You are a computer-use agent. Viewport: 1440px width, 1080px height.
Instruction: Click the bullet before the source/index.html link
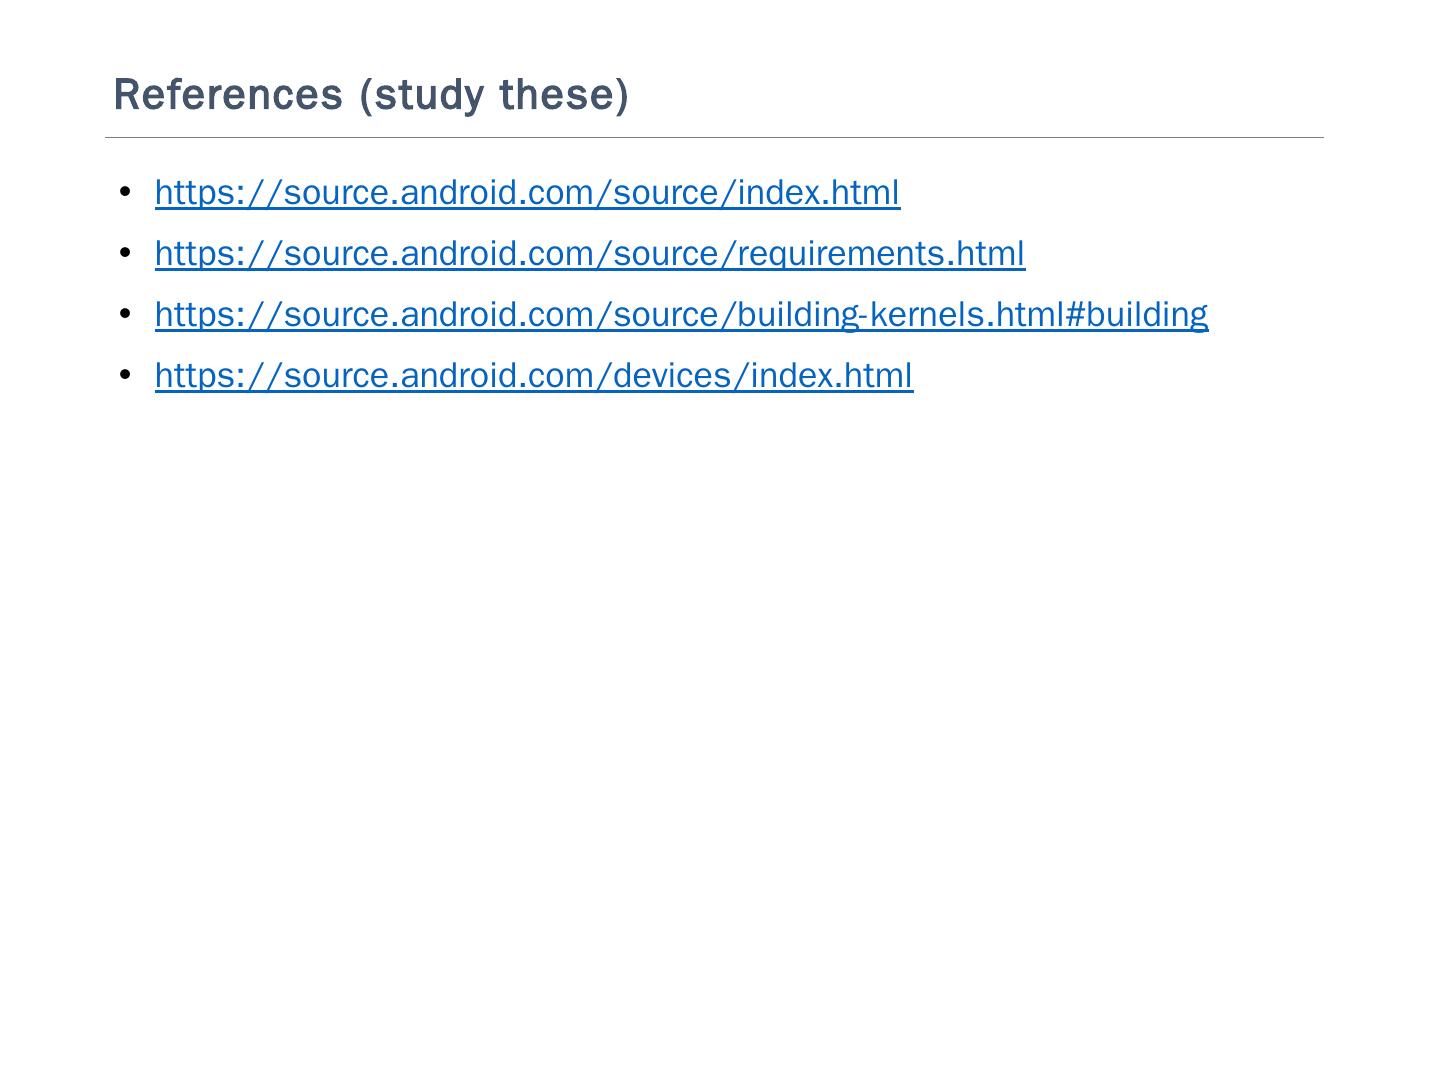click(125, 191)
